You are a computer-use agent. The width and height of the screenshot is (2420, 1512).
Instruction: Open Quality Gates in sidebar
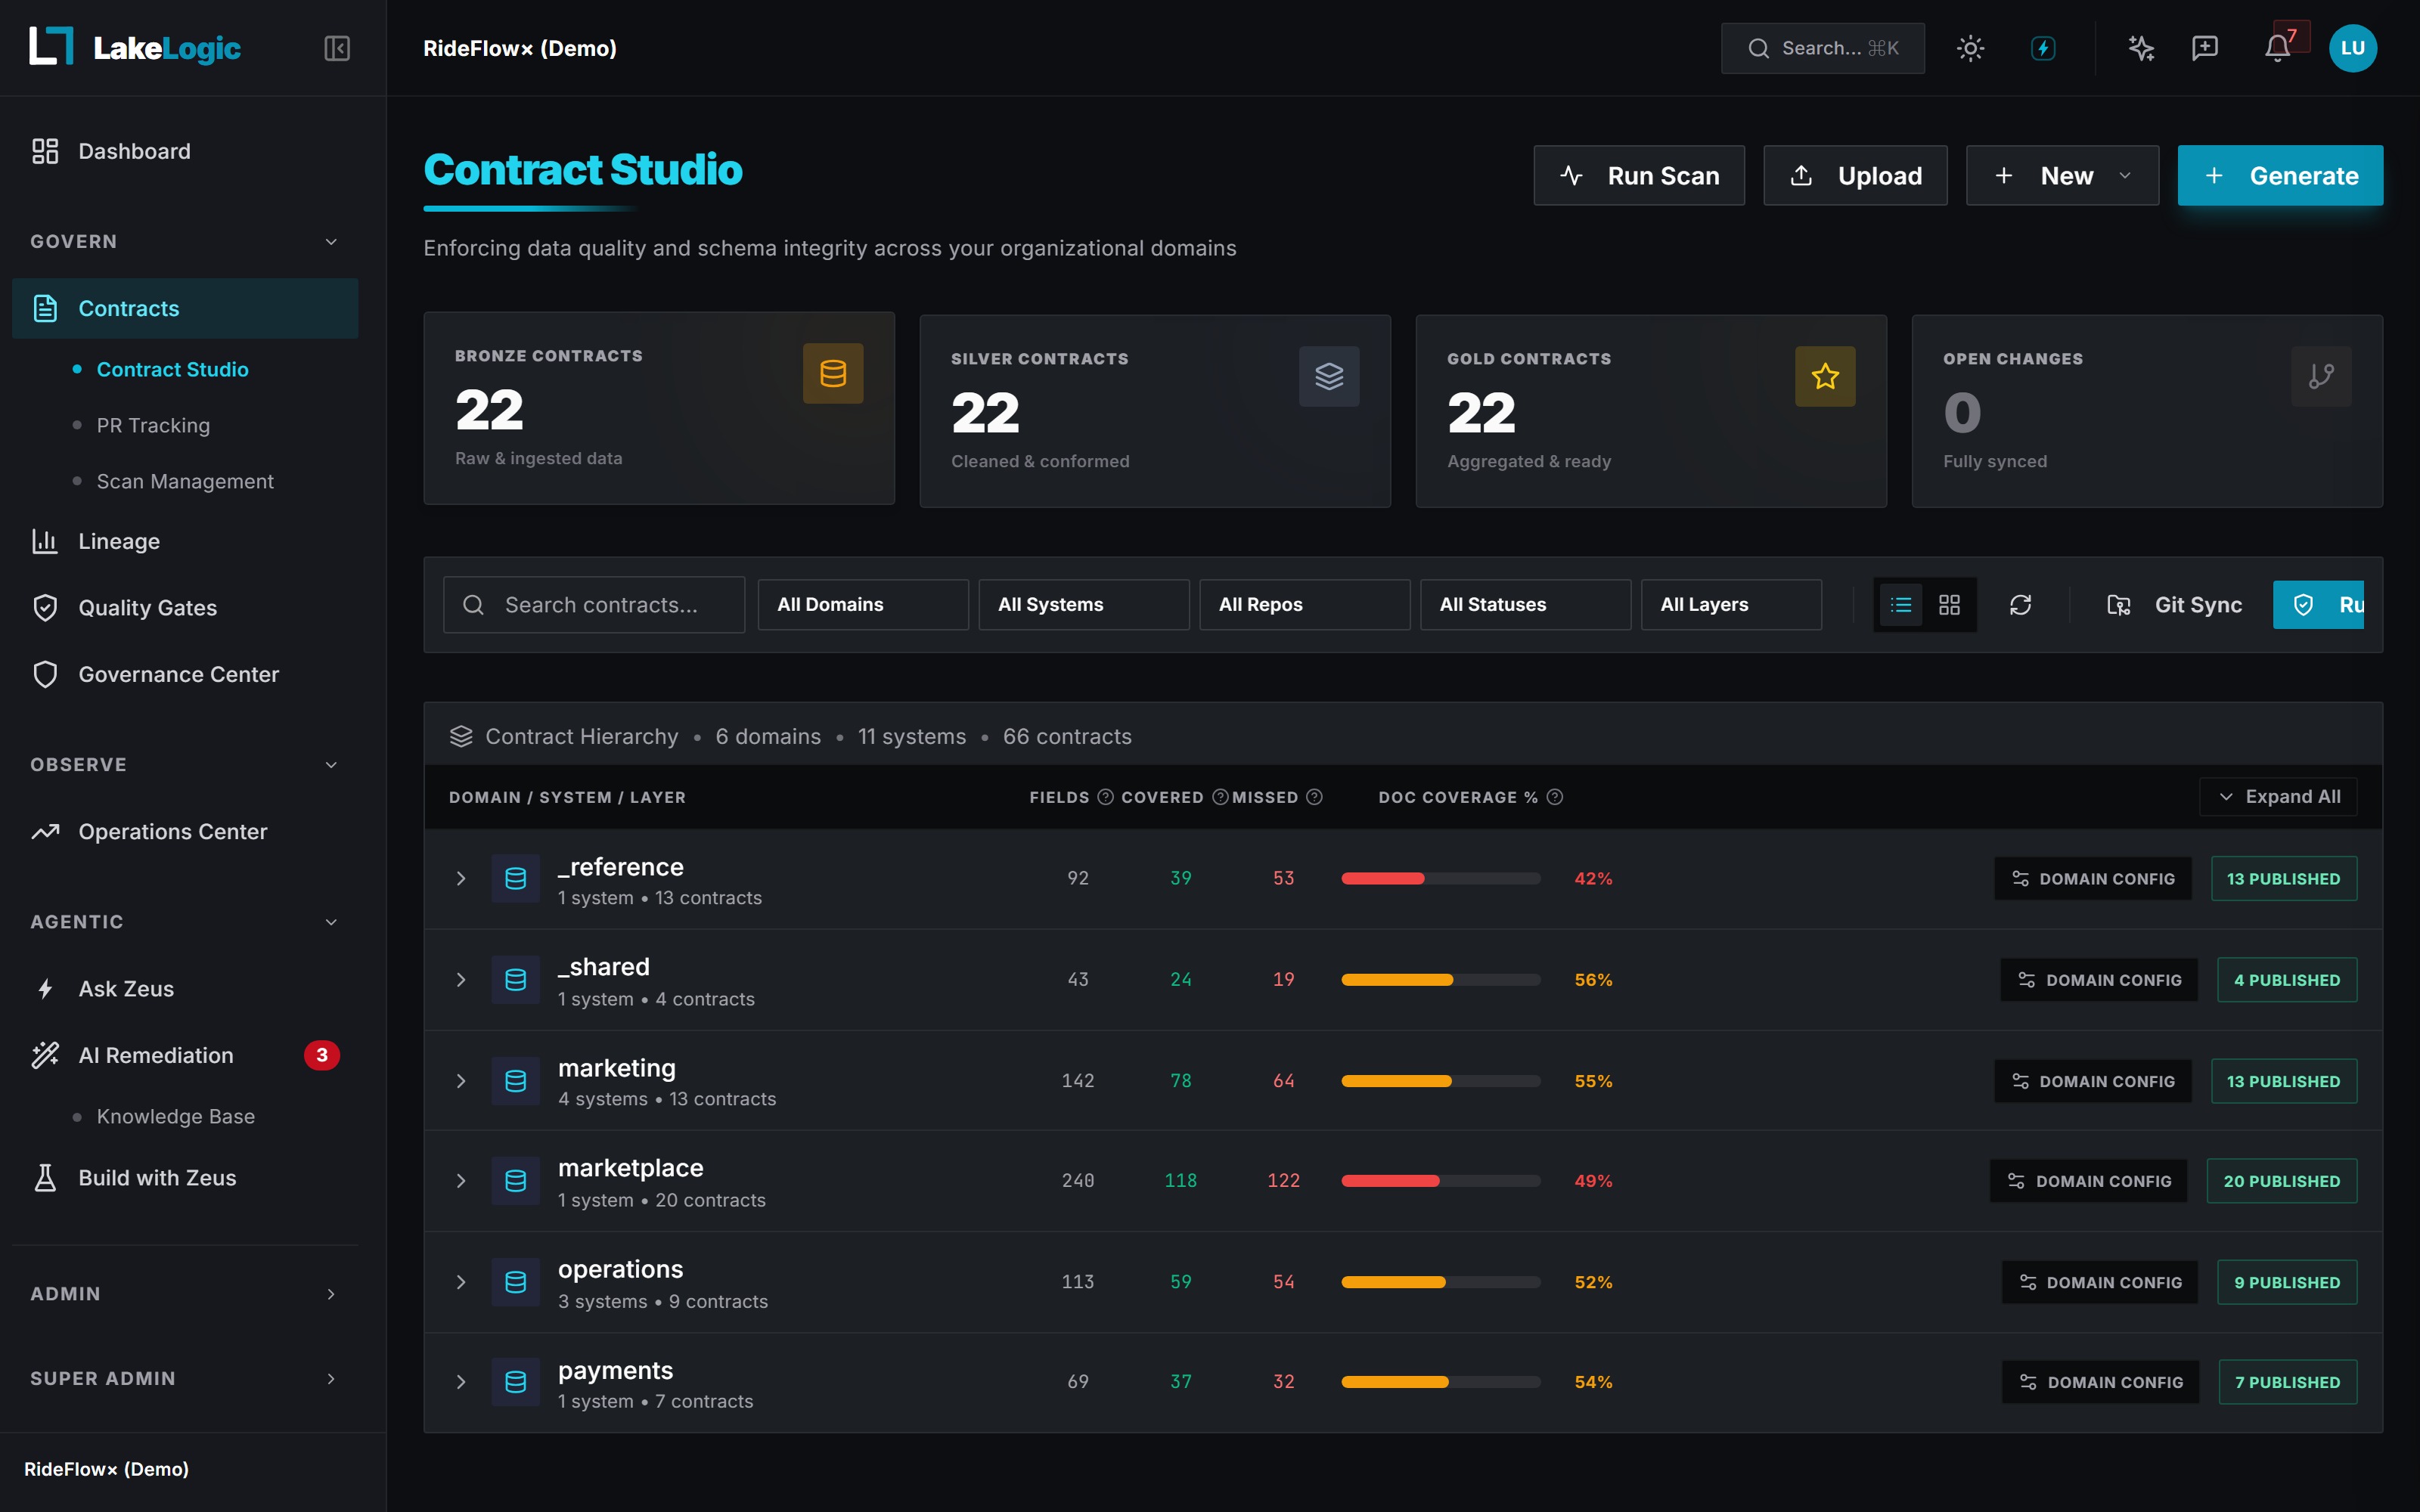pyautogui.click(x=185, y=608)
